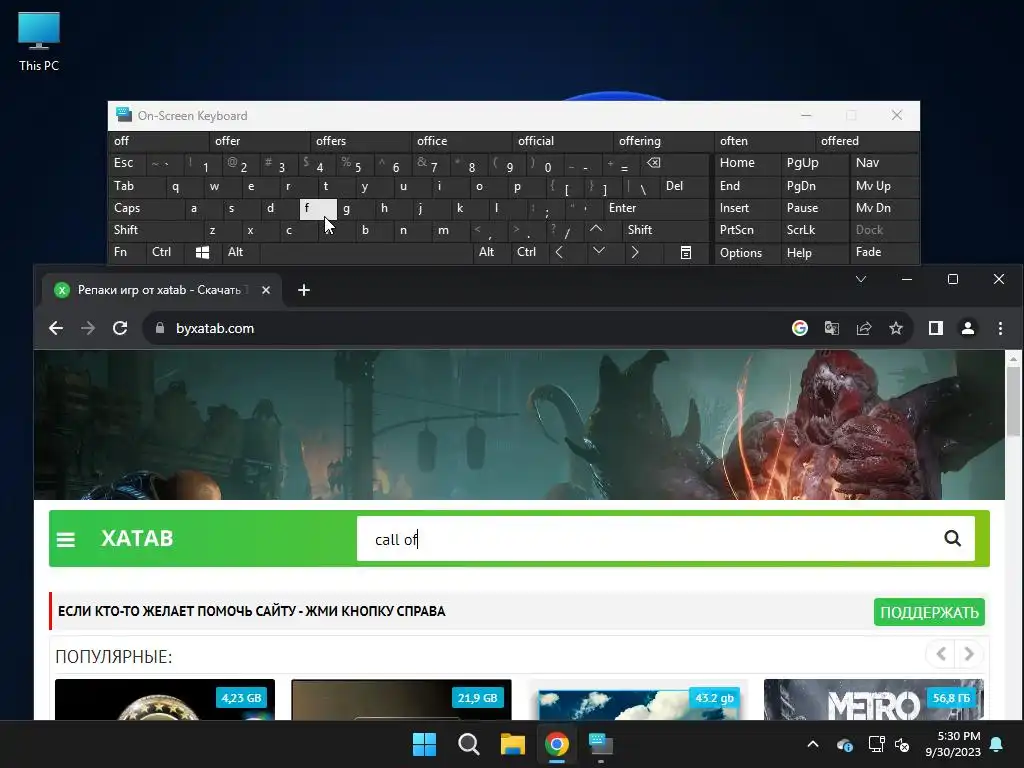Click Chrome back arrow button
This screenshot has width=1024, height=768.
click(x=56, y=328)
